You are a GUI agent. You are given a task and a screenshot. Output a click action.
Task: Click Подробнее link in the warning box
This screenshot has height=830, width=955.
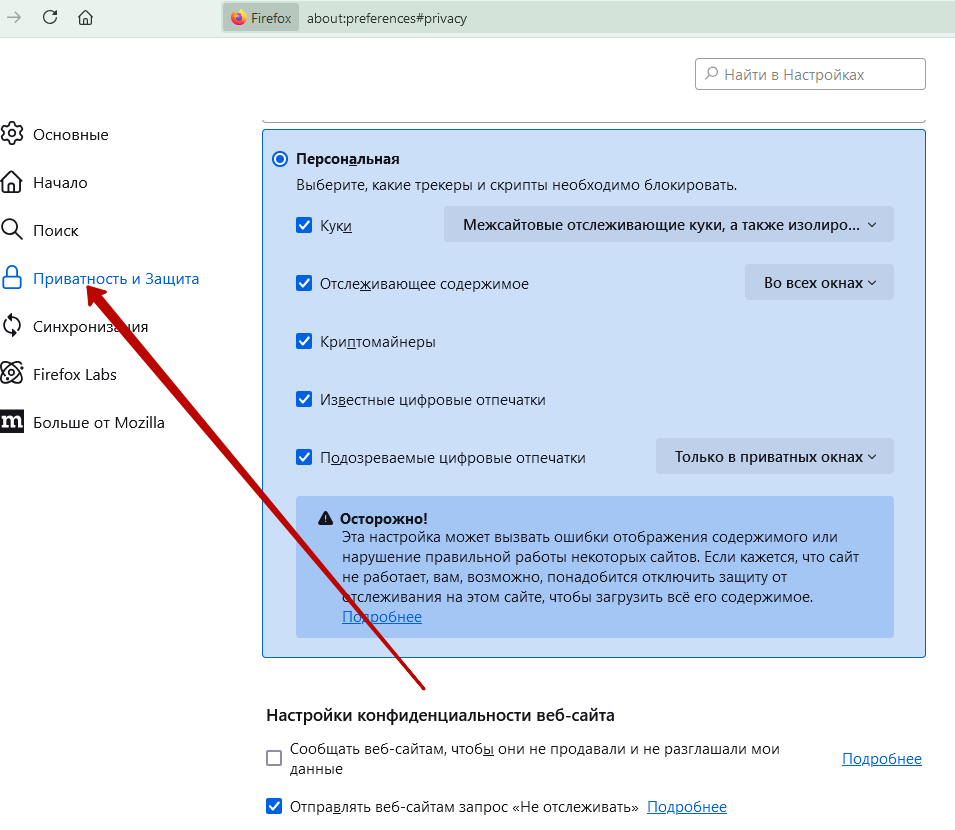click(x=382, y=617)
